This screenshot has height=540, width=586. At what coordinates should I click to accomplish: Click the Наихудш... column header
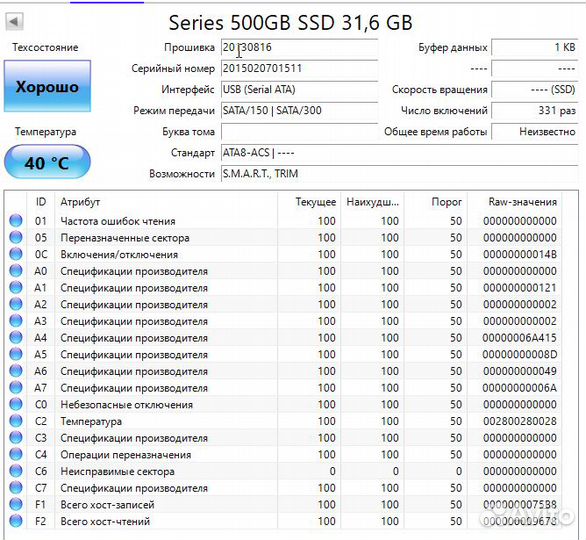pyautogui.click(x=372, y=202)
